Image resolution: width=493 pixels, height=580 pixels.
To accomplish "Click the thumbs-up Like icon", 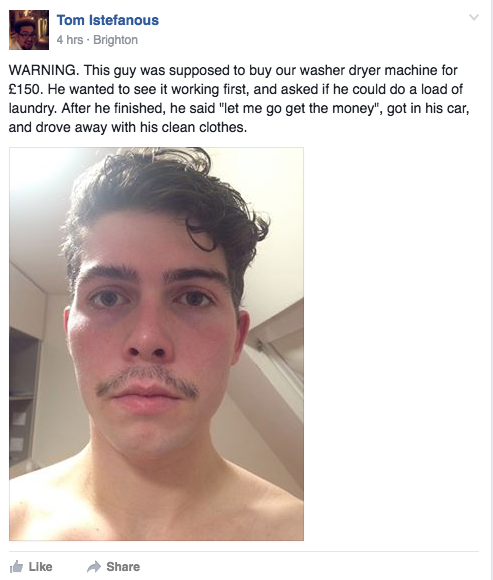I will click(16, 566).
